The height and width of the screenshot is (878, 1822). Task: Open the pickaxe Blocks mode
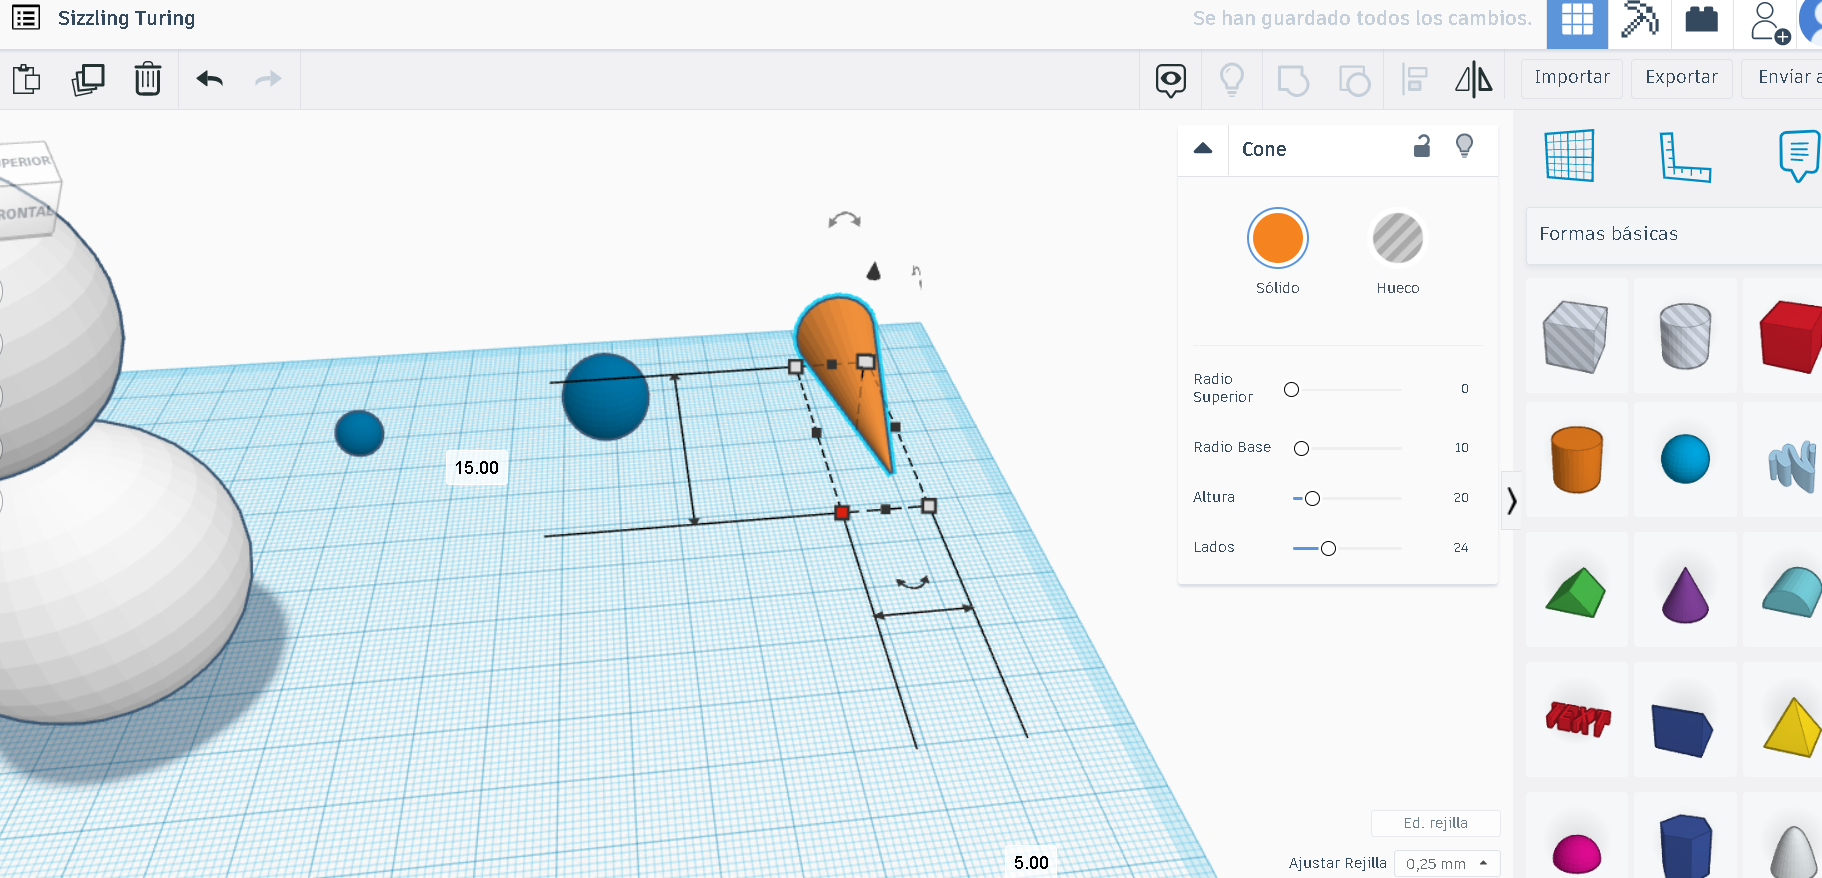1640,20
